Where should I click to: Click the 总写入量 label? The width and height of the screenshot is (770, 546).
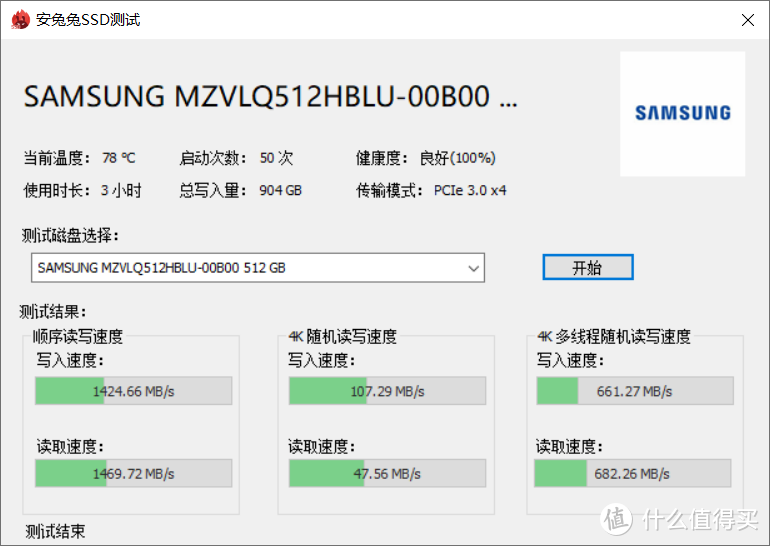coord(213,191)
